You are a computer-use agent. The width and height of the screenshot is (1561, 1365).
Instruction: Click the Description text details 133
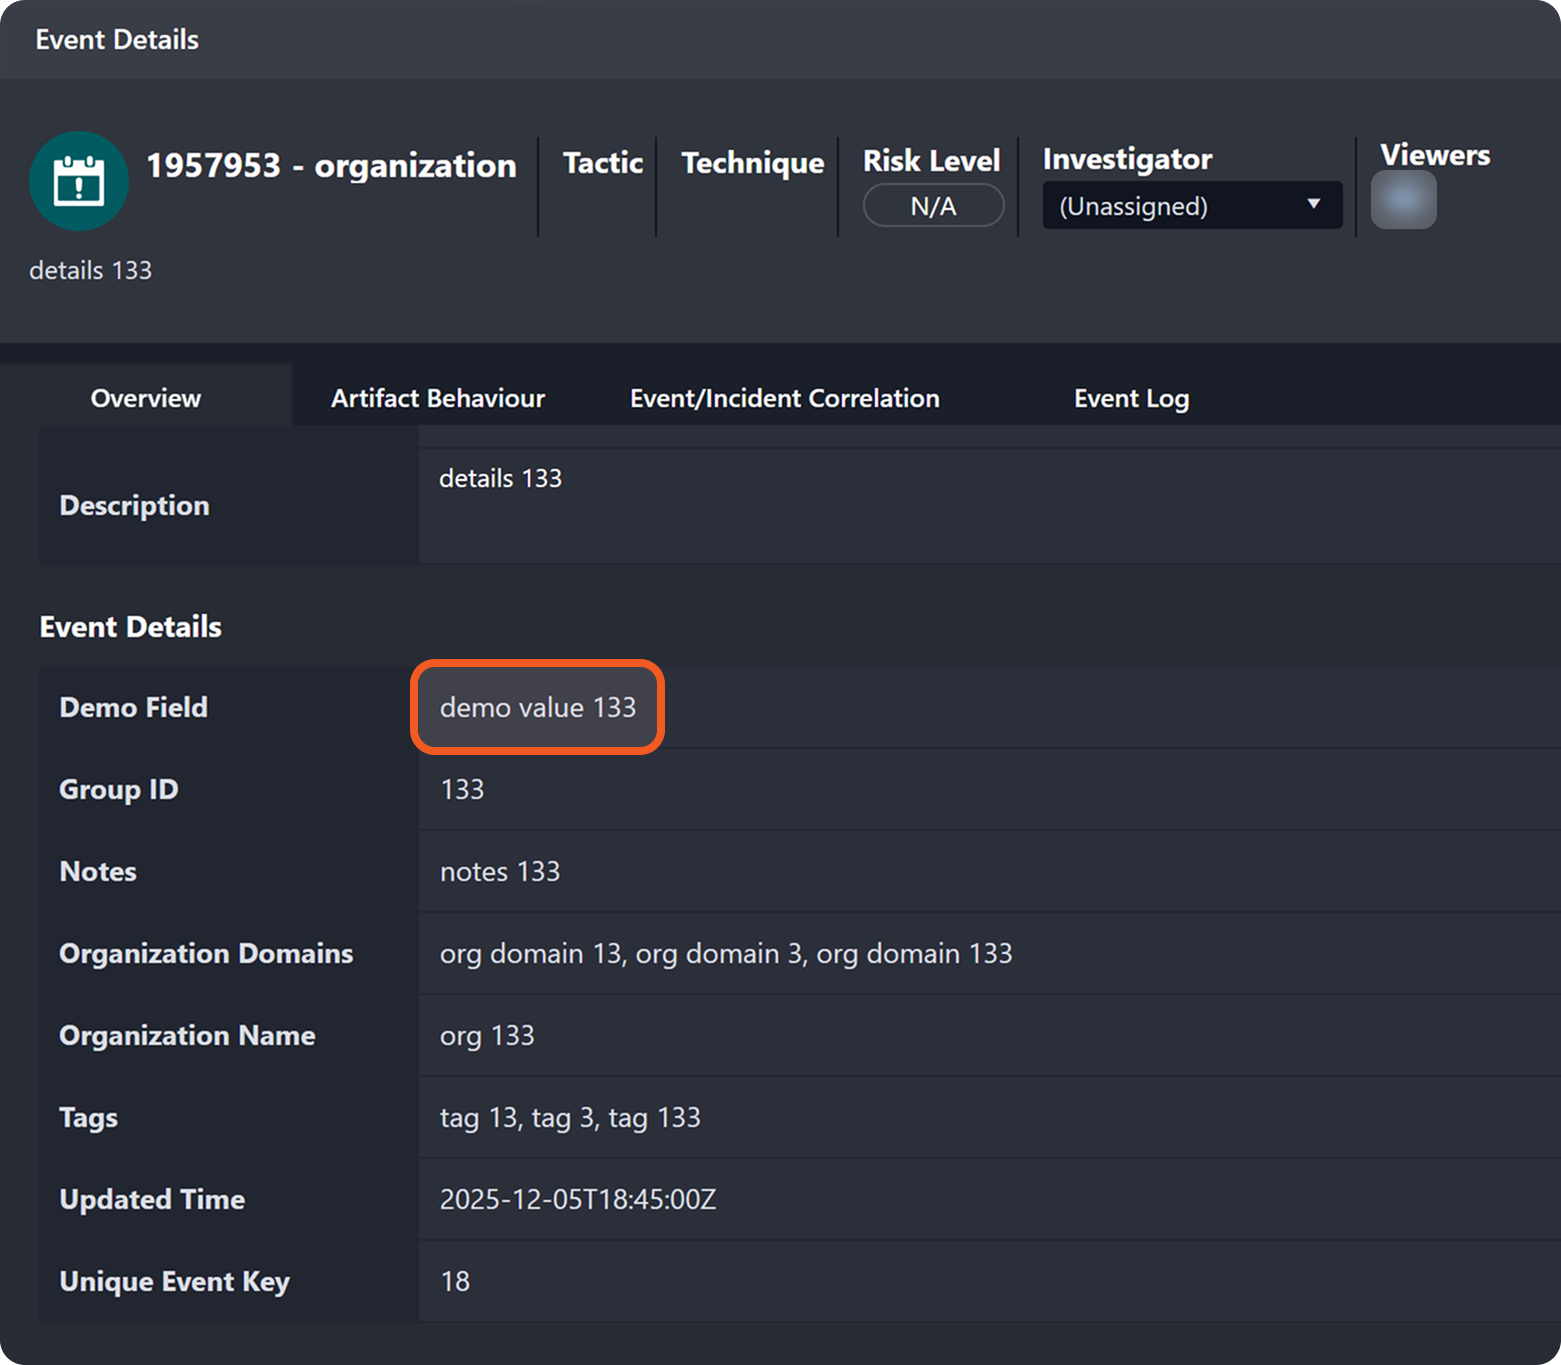pos(500,478)
